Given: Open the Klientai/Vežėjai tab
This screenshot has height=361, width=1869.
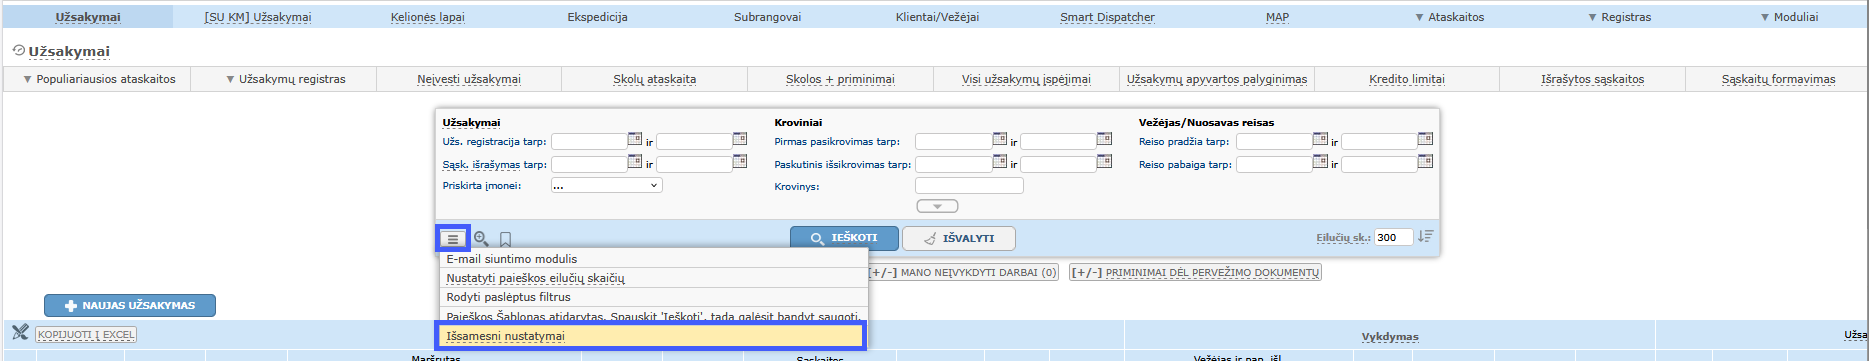Looking at the screenshot, I should coord(938,17).
